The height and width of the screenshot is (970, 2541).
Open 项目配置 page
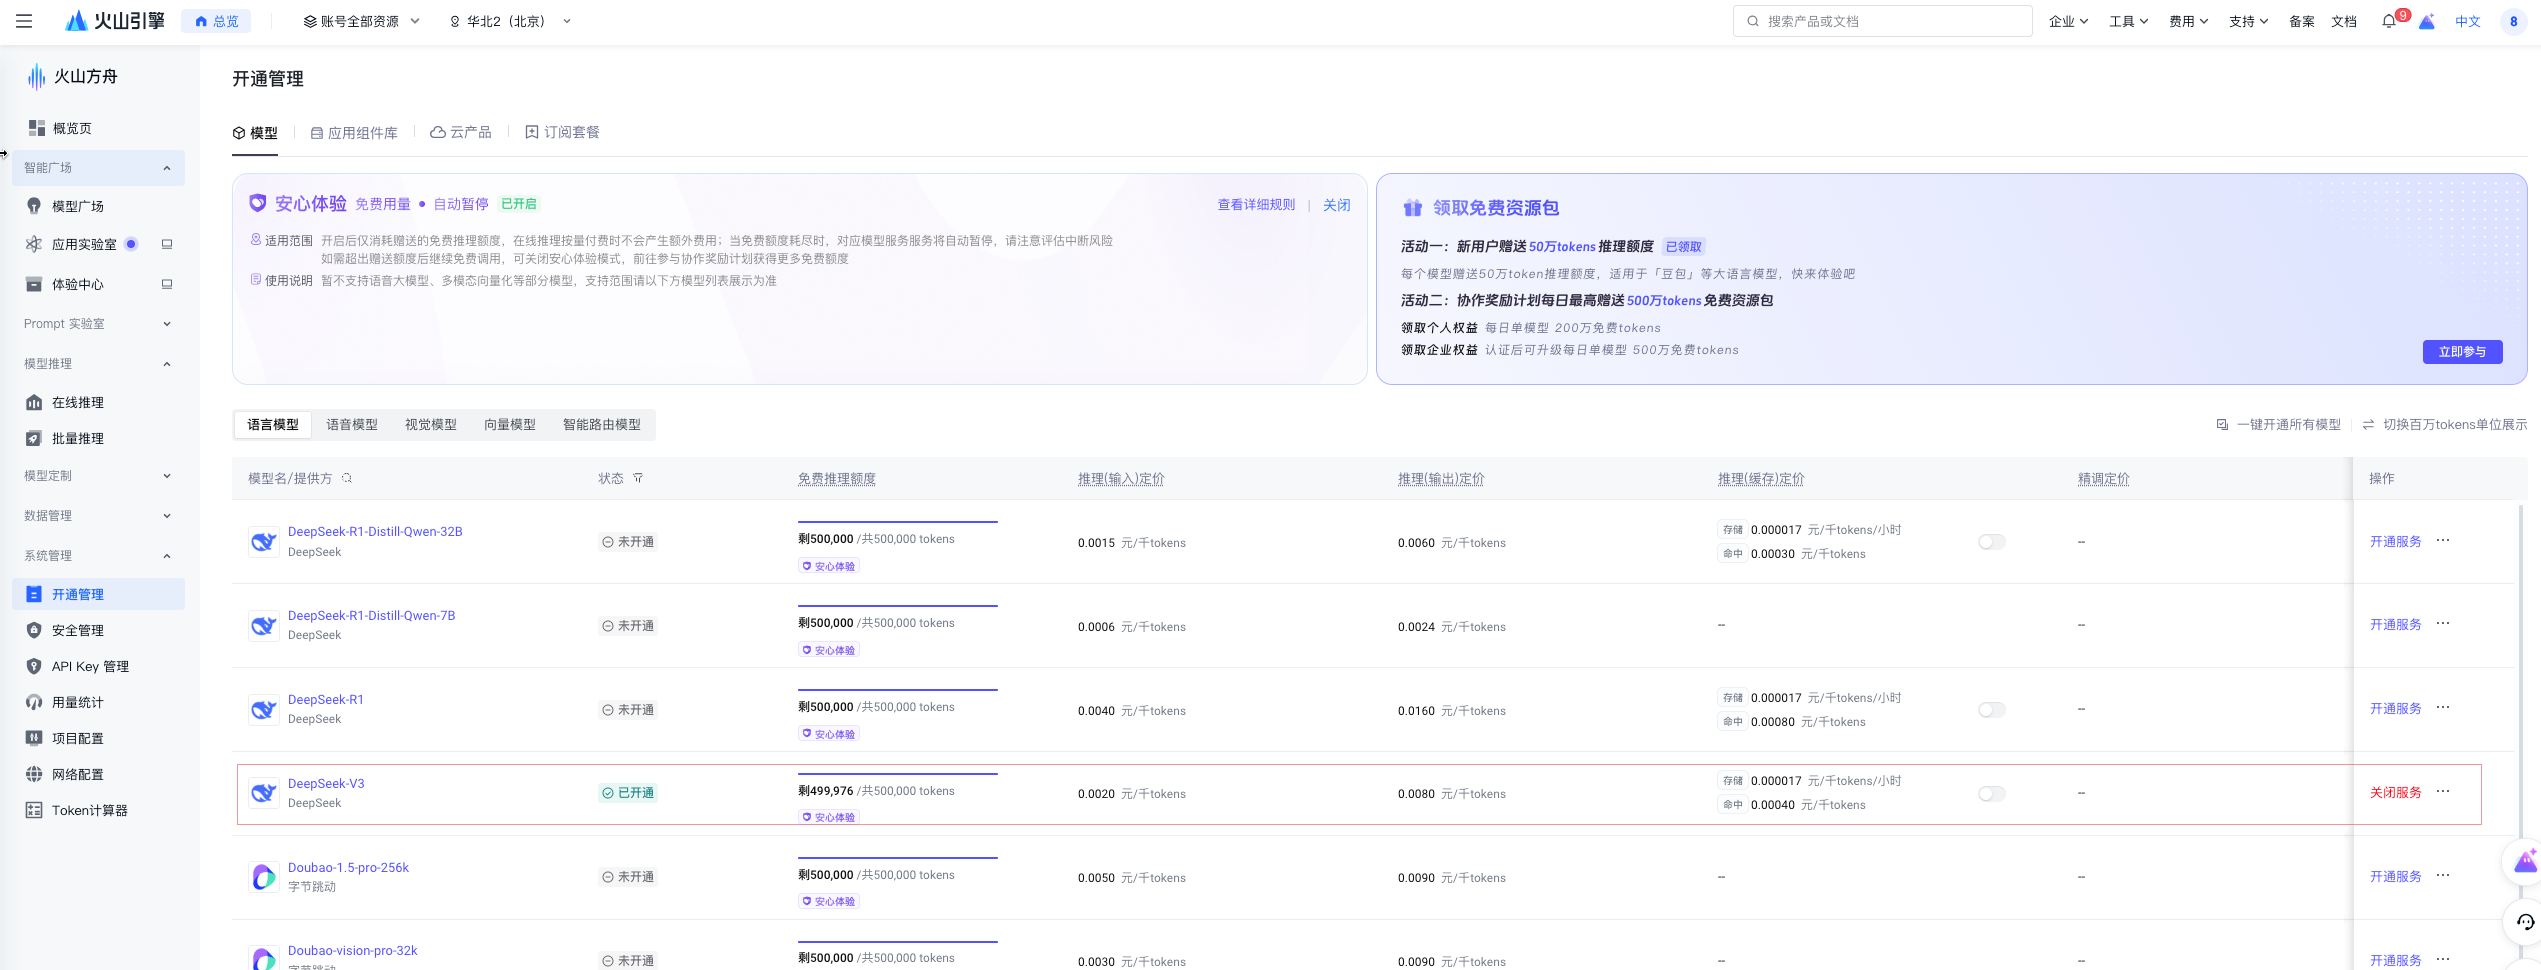pyautogui.click(x=78, y=738)
